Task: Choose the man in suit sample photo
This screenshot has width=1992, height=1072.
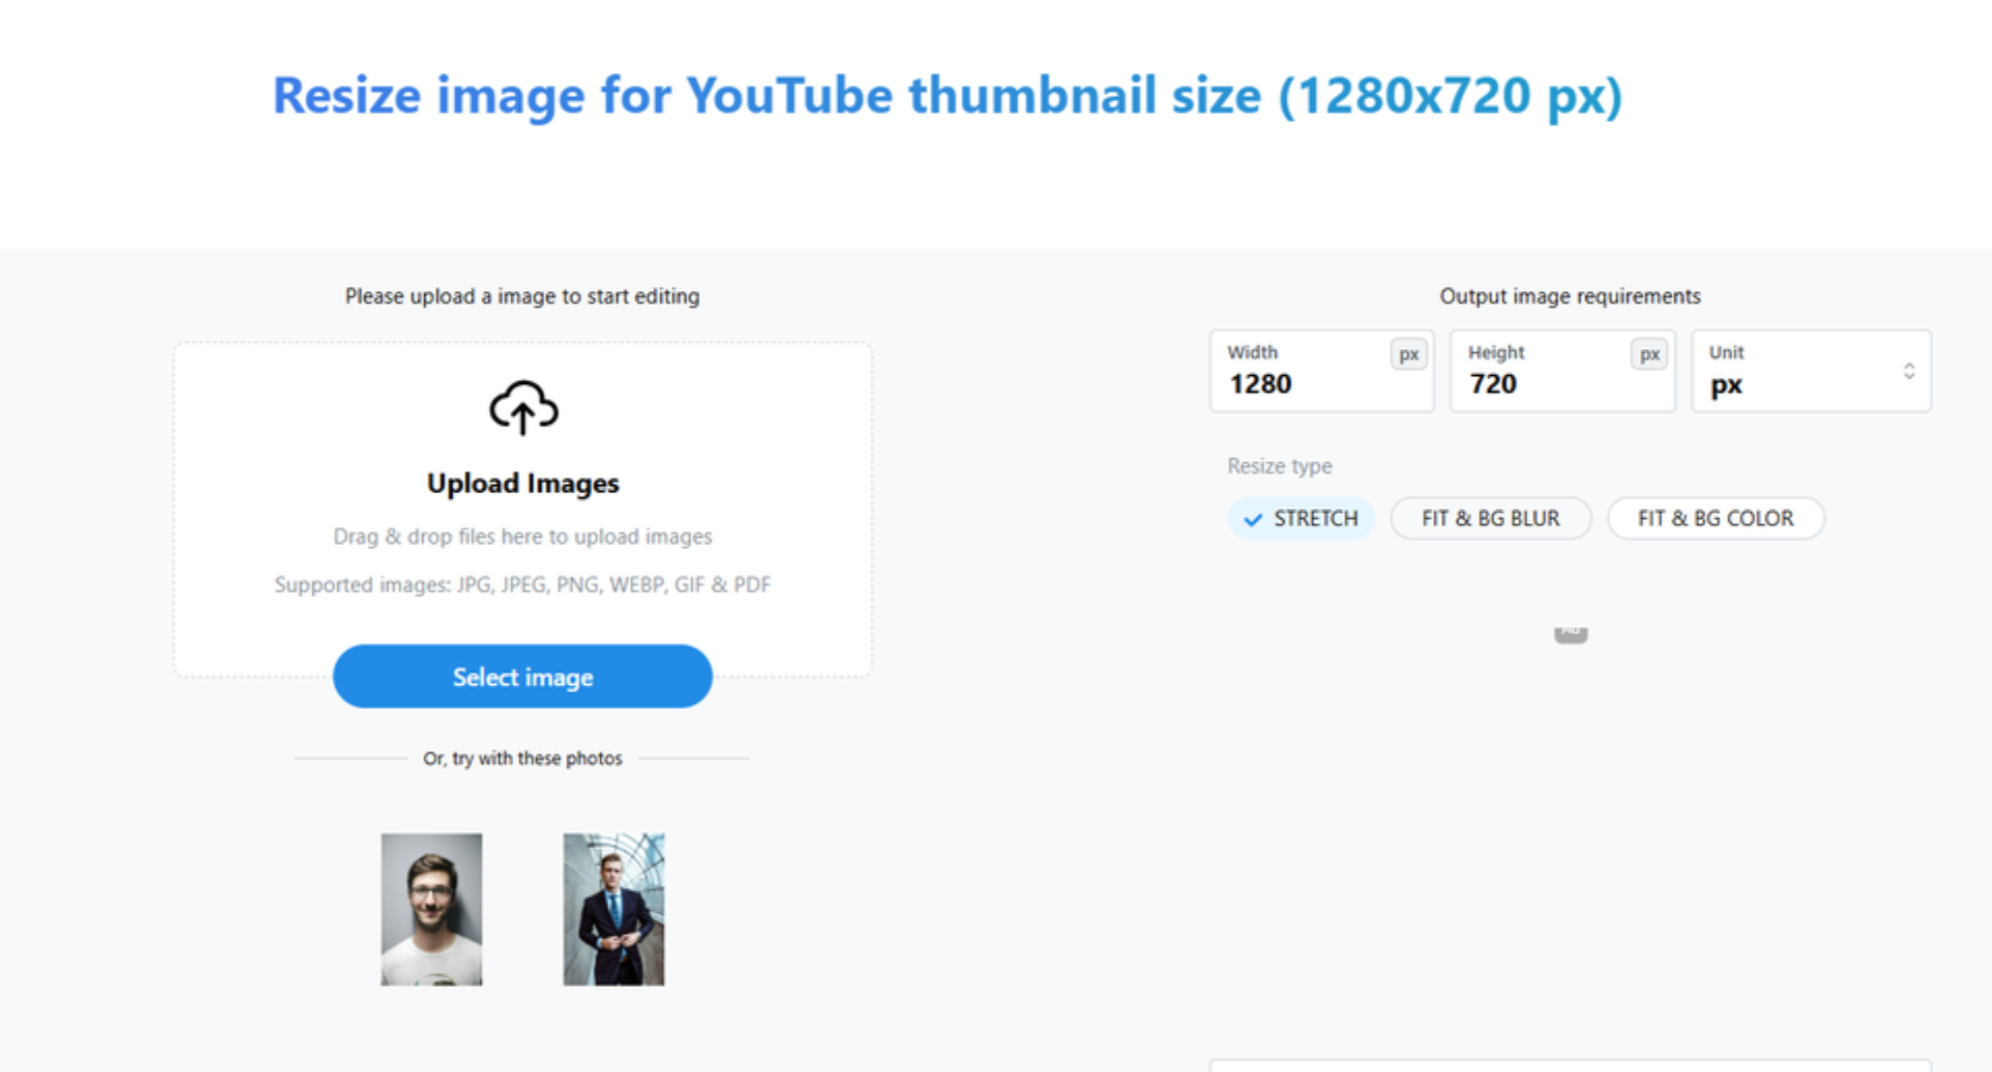Action: (x=613, y=909)
